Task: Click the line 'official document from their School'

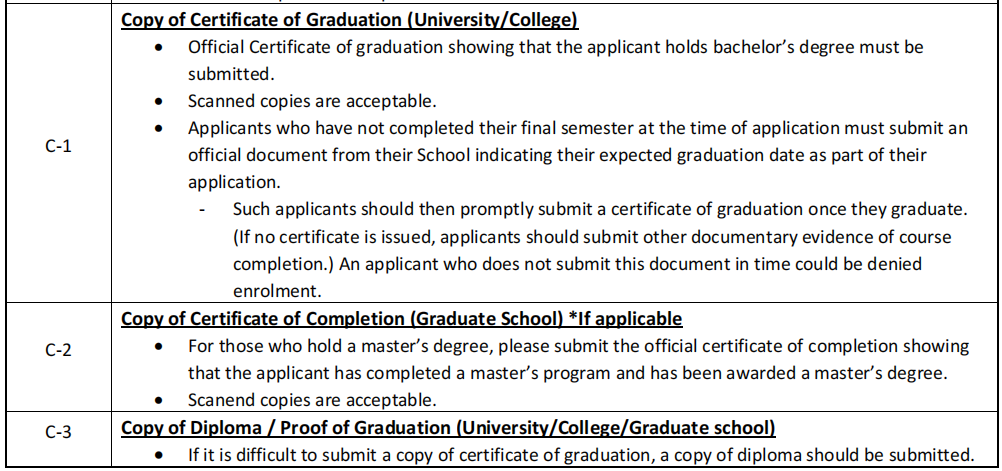Action: [557, 155]
